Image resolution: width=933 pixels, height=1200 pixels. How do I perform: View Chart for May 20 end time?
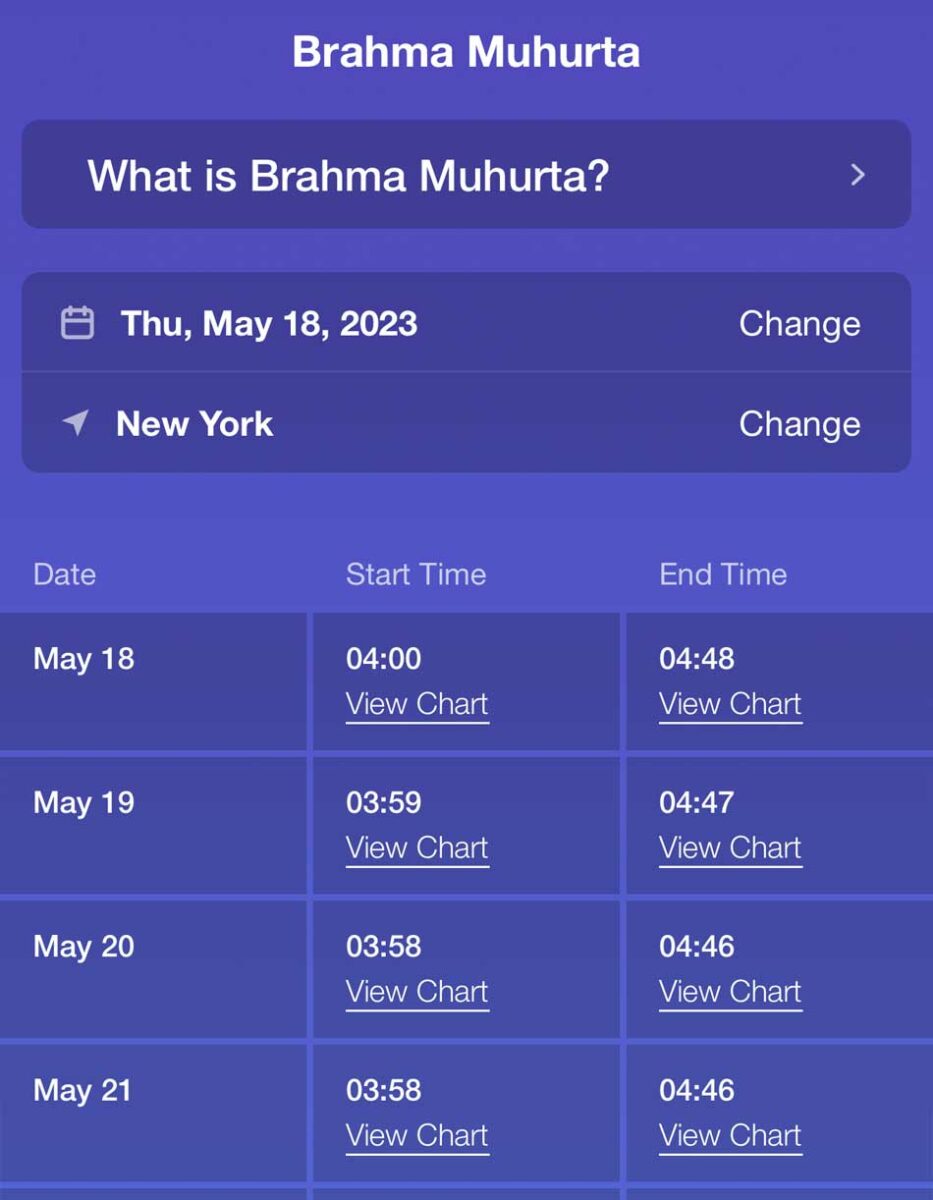(730, 992)
